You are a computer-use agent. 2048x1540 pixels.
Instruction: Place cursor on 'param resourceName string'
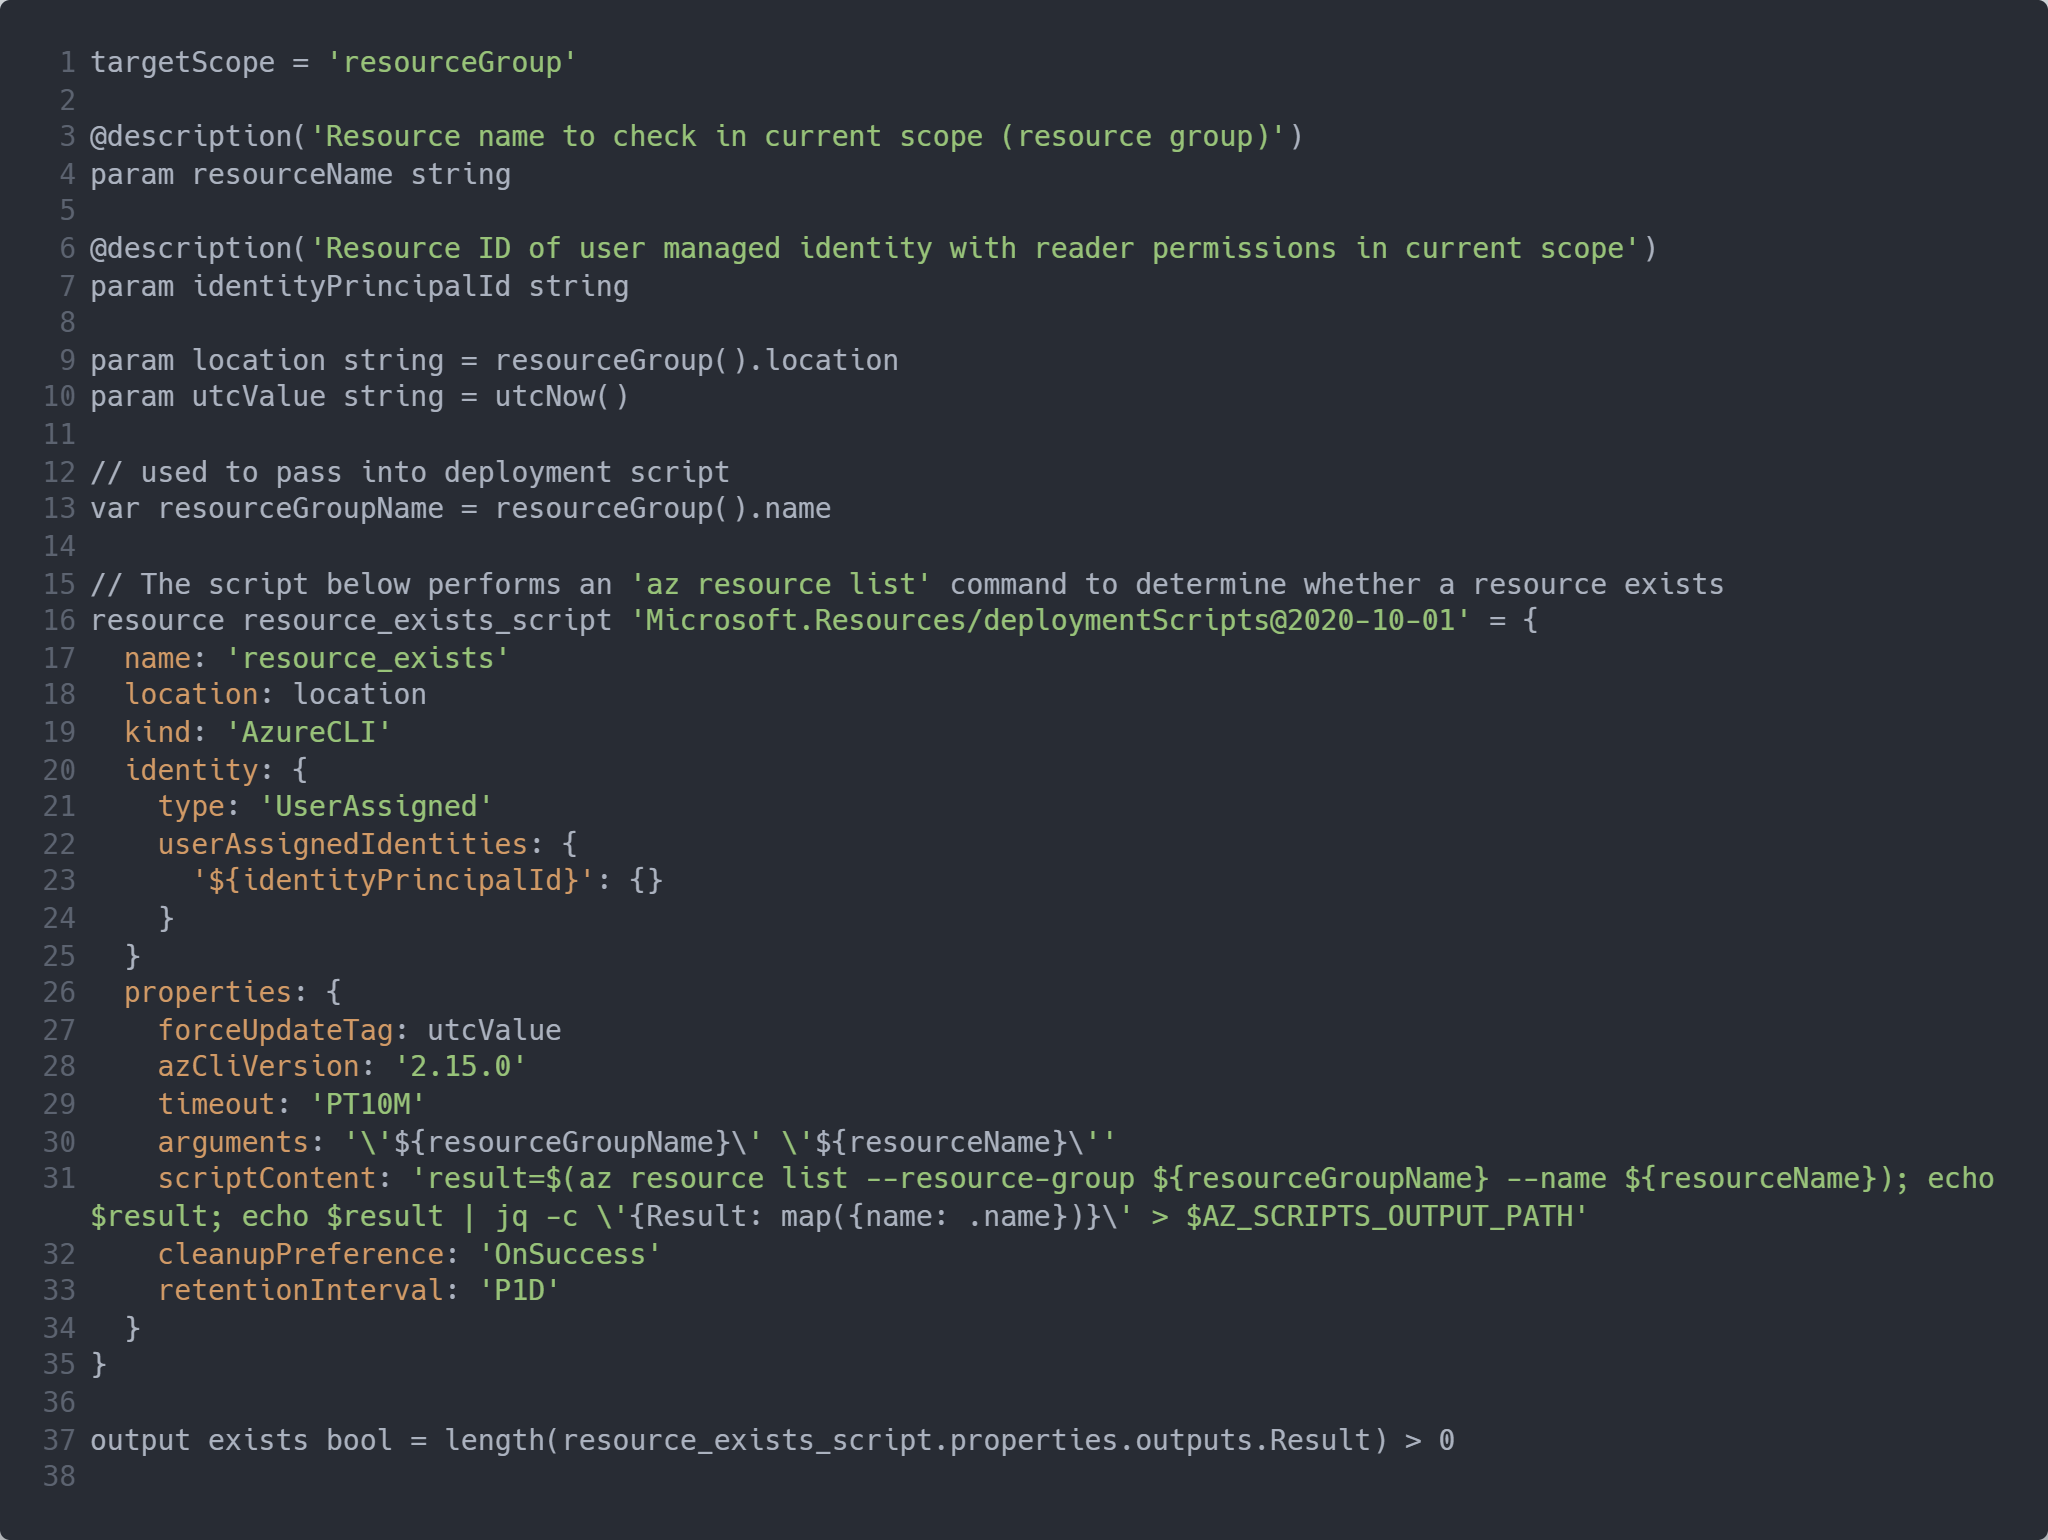pyautogui.click(x=300, y=175)
